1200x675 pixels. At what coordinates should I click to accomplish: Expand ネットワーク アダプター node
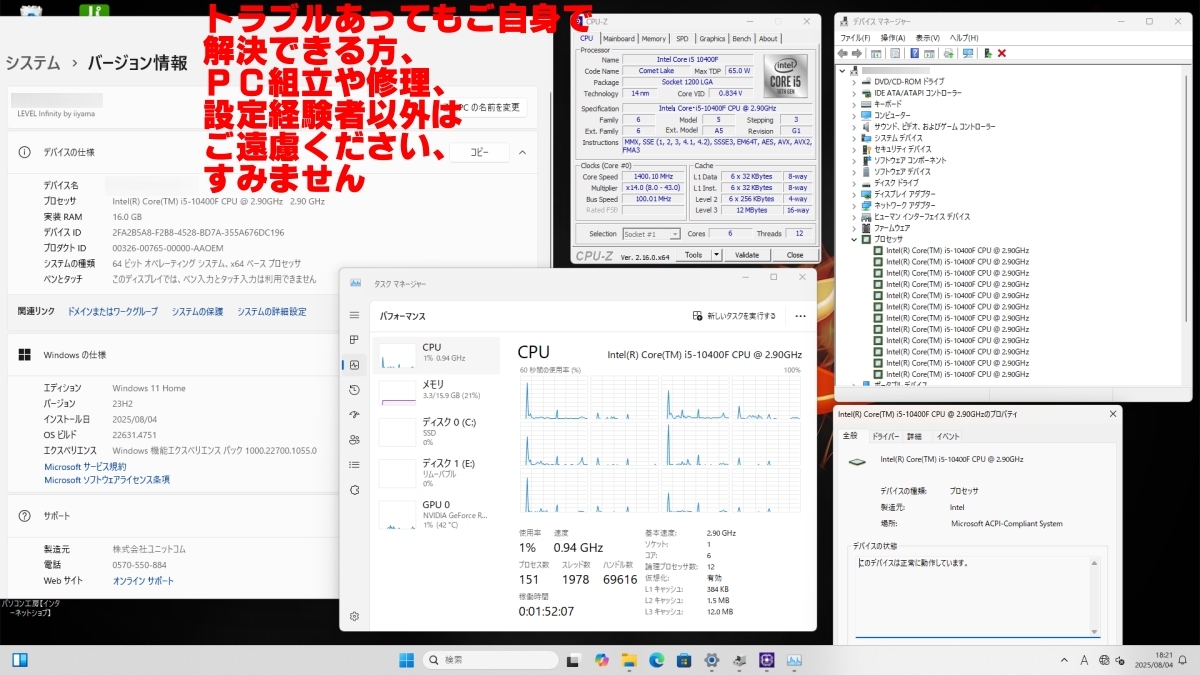point(854,205)
